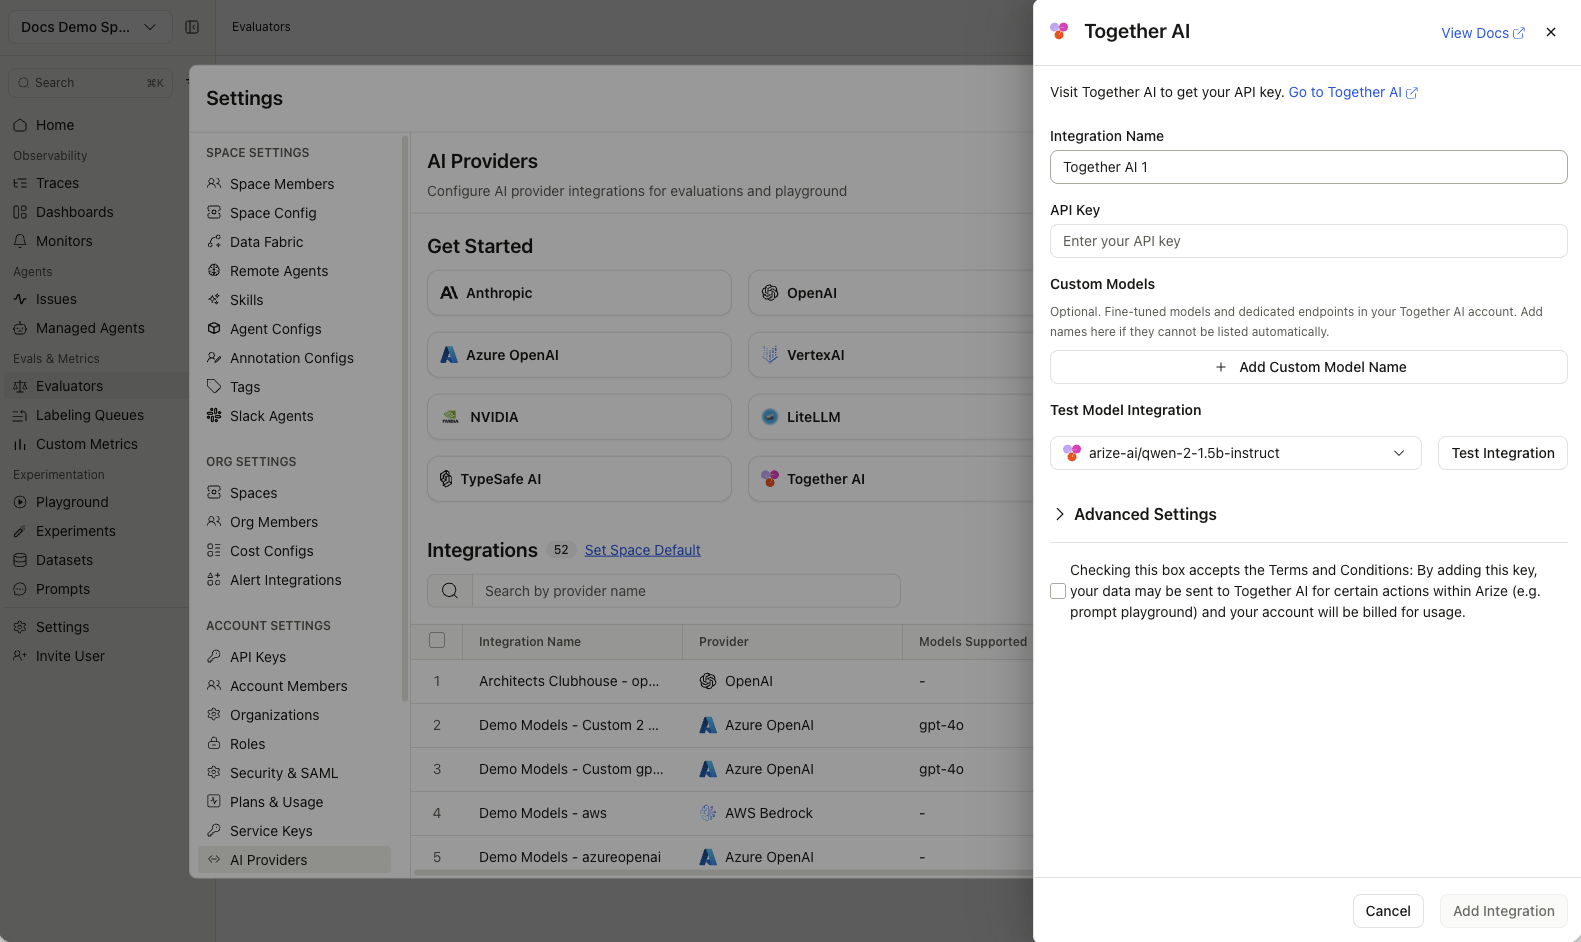The height and width of the screenshot is (942, 1581).
Task: Click the Test Integration button
Action: pos(1503,453)
